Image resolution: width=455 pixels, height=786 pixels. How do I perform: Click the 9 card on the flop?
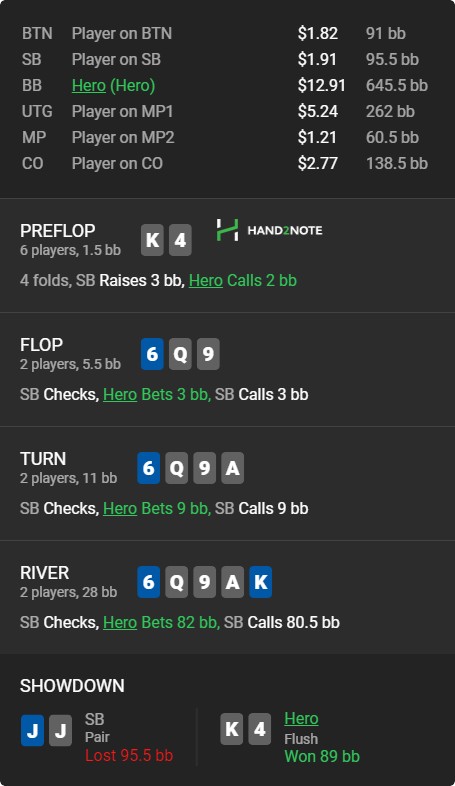coord(208,354)
